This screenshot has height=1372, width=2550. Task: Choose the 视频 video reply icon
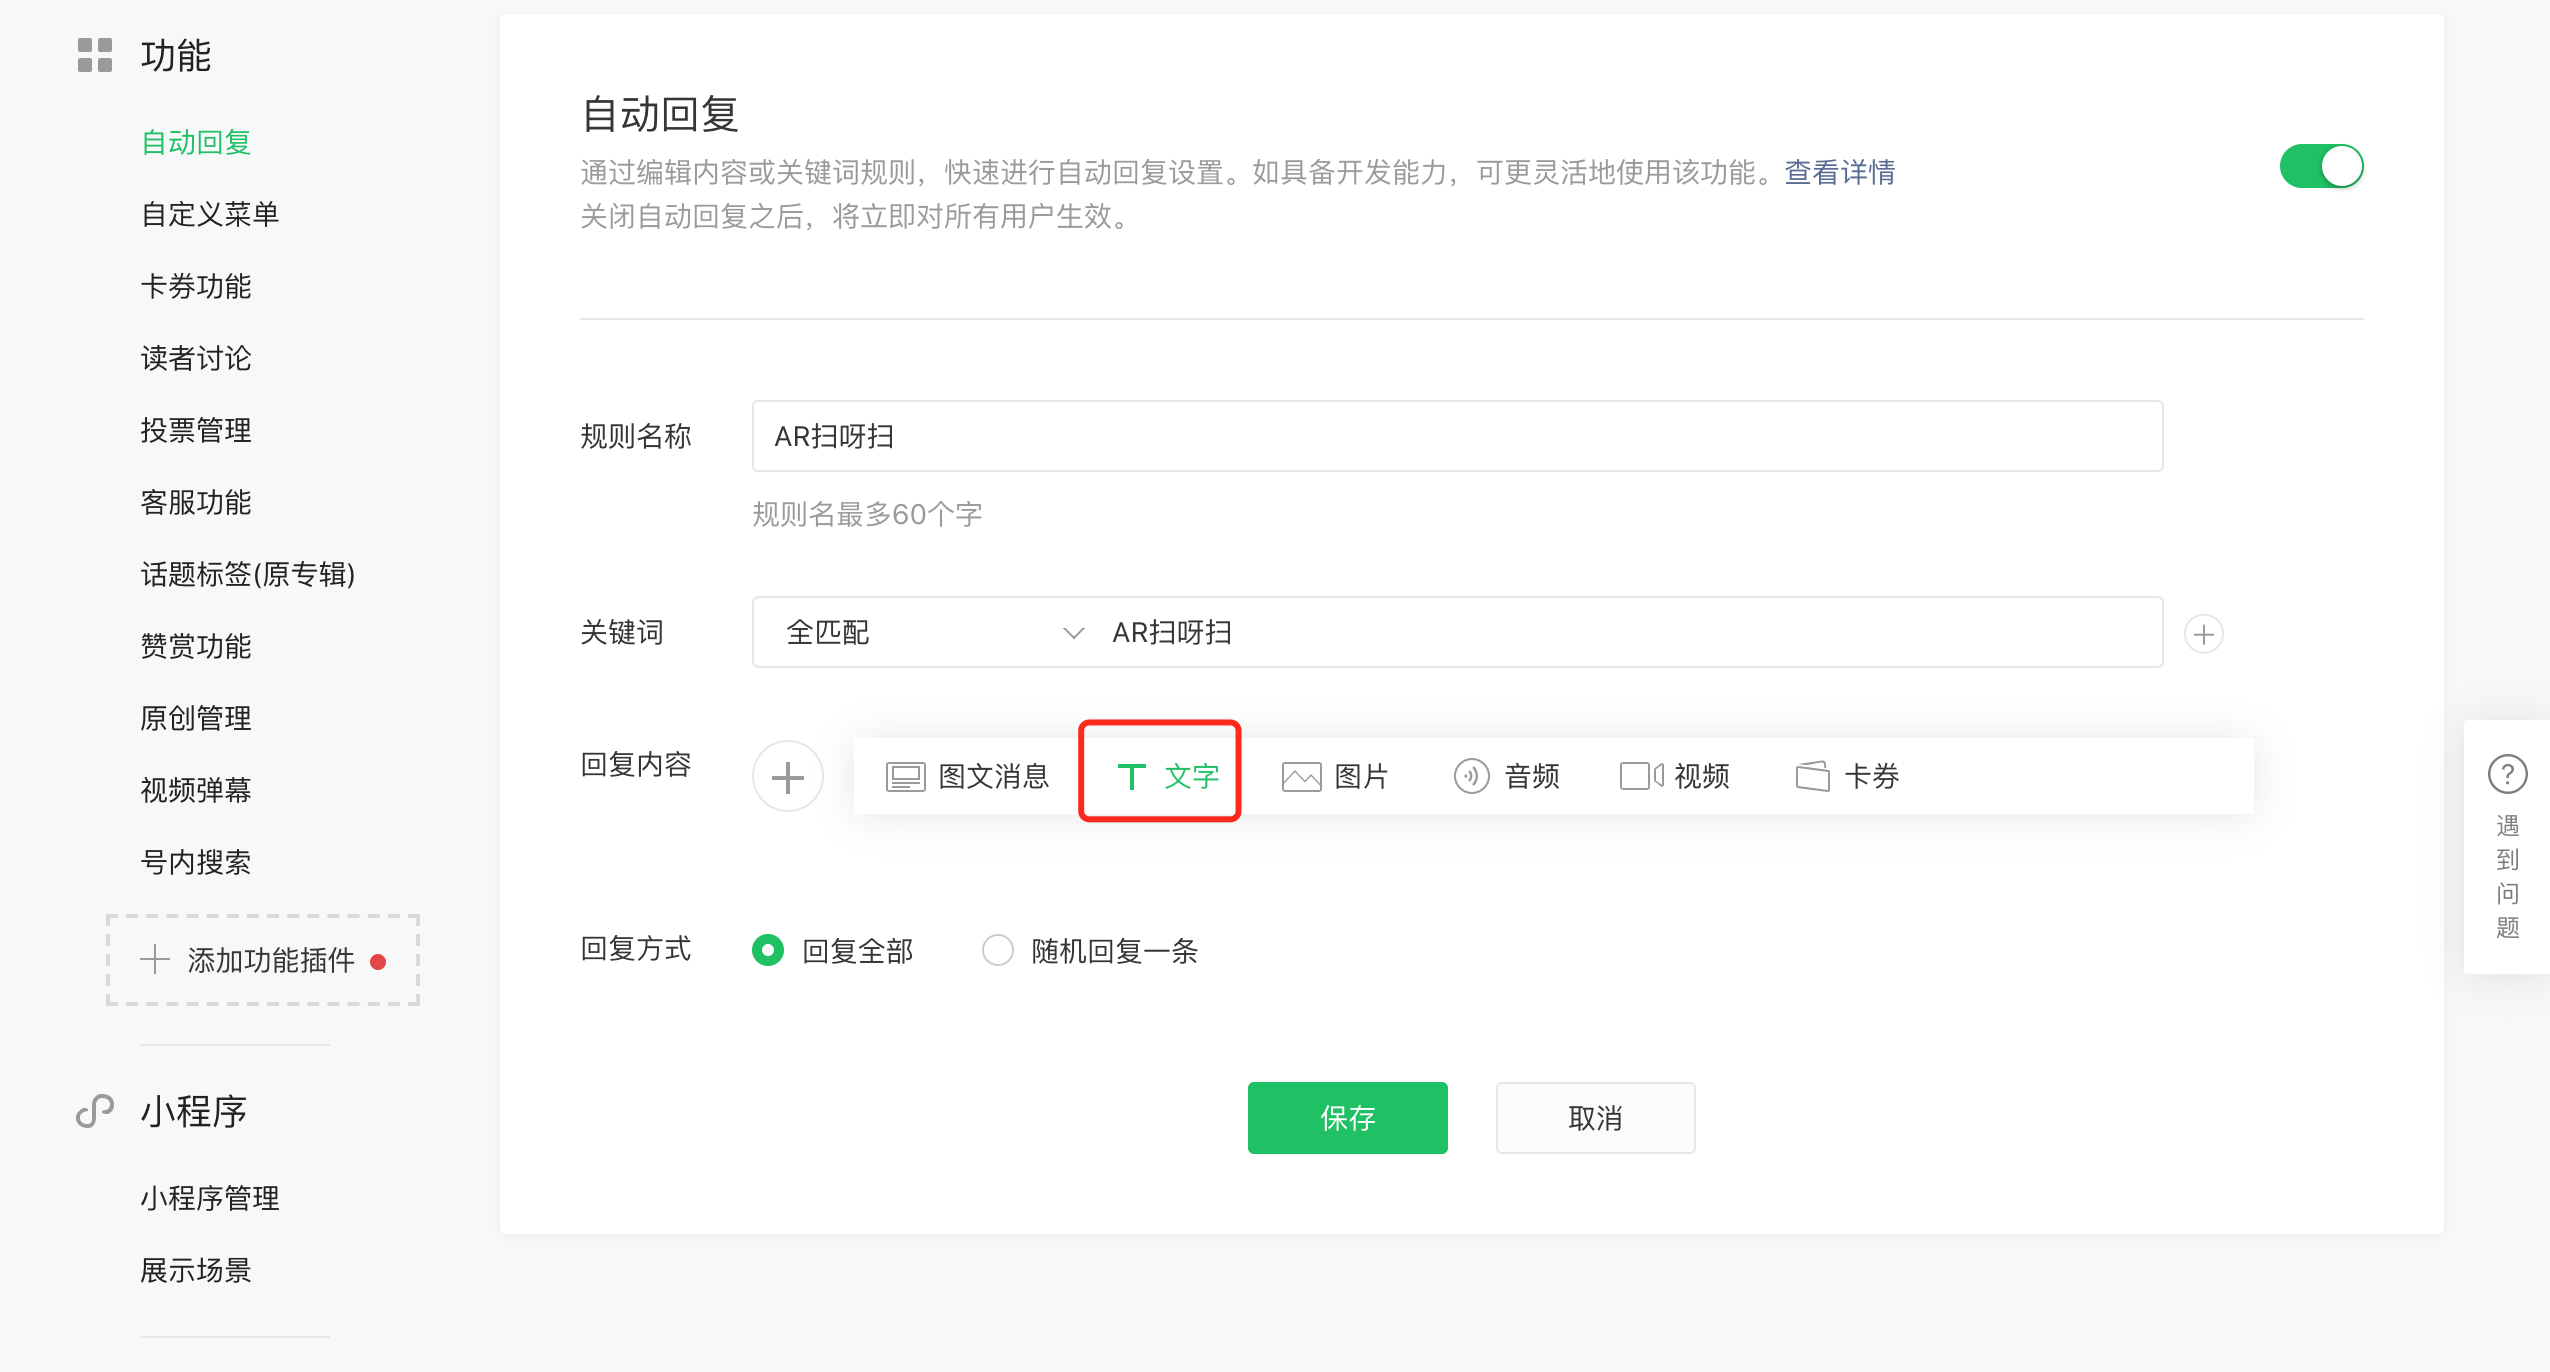[1641, 777]
